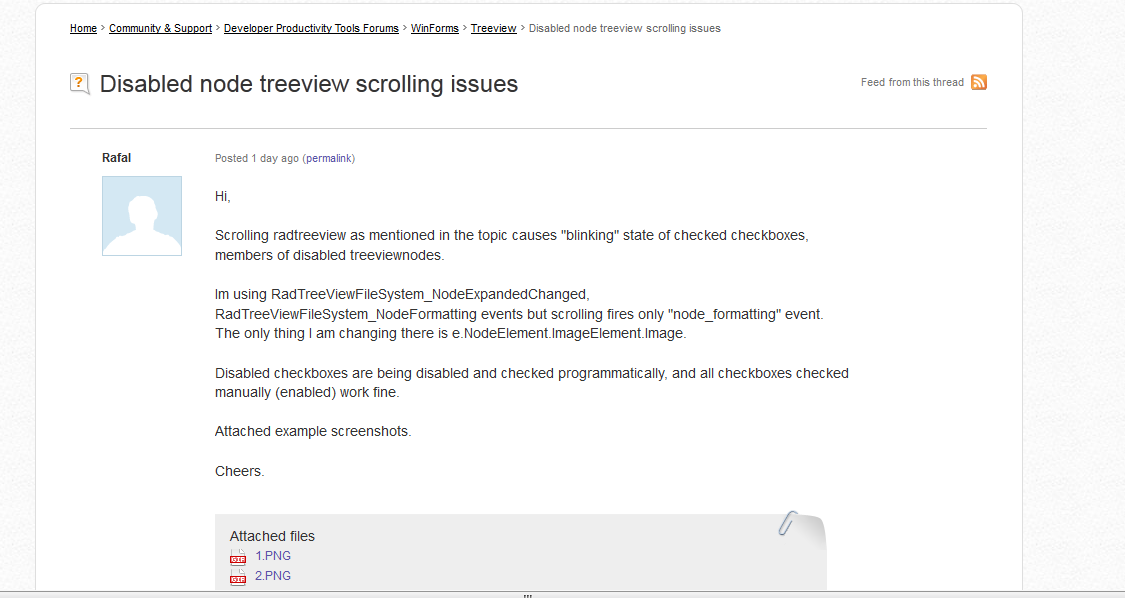
Task: Click the 'Feed from this thread' link
Action: (912, 82)
